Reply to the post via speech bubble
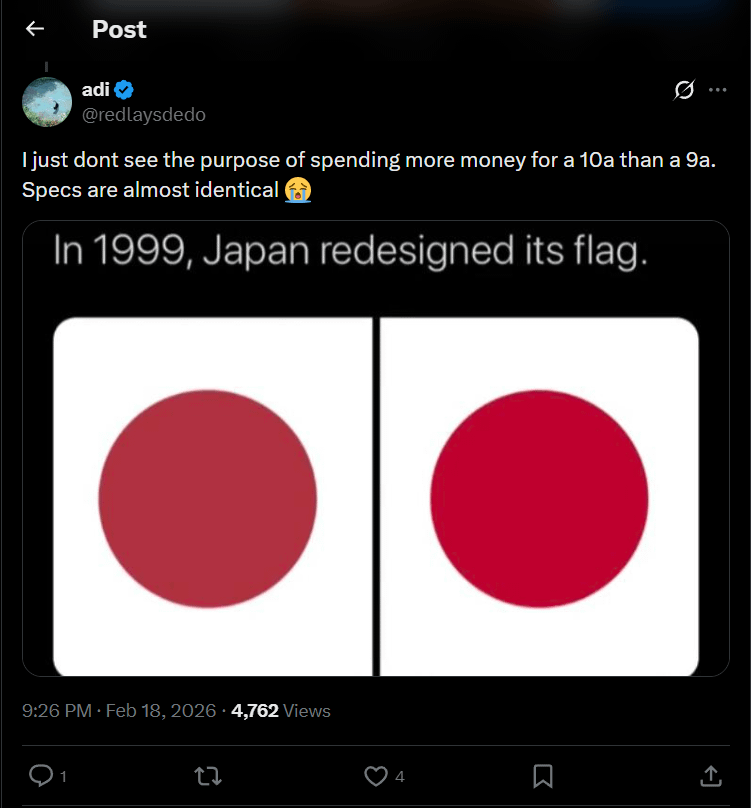 click(x=41, y=775)
